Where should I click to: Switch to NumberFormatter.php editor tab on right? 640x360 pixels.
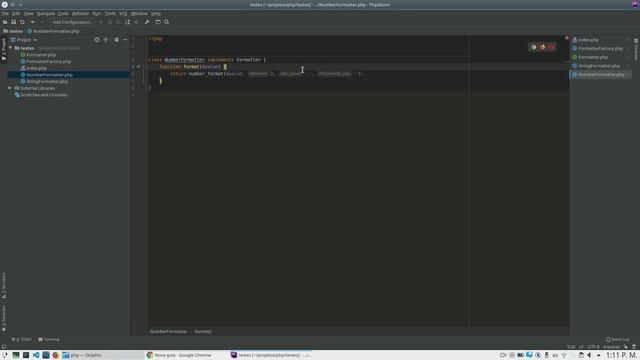pos(601,74)
